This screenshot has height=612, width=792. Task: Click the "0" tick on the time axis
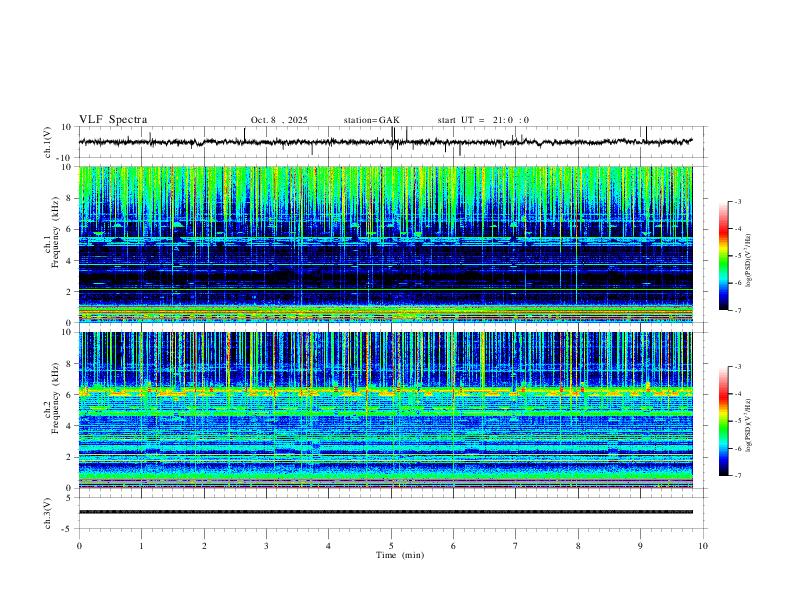coord(79,546)
